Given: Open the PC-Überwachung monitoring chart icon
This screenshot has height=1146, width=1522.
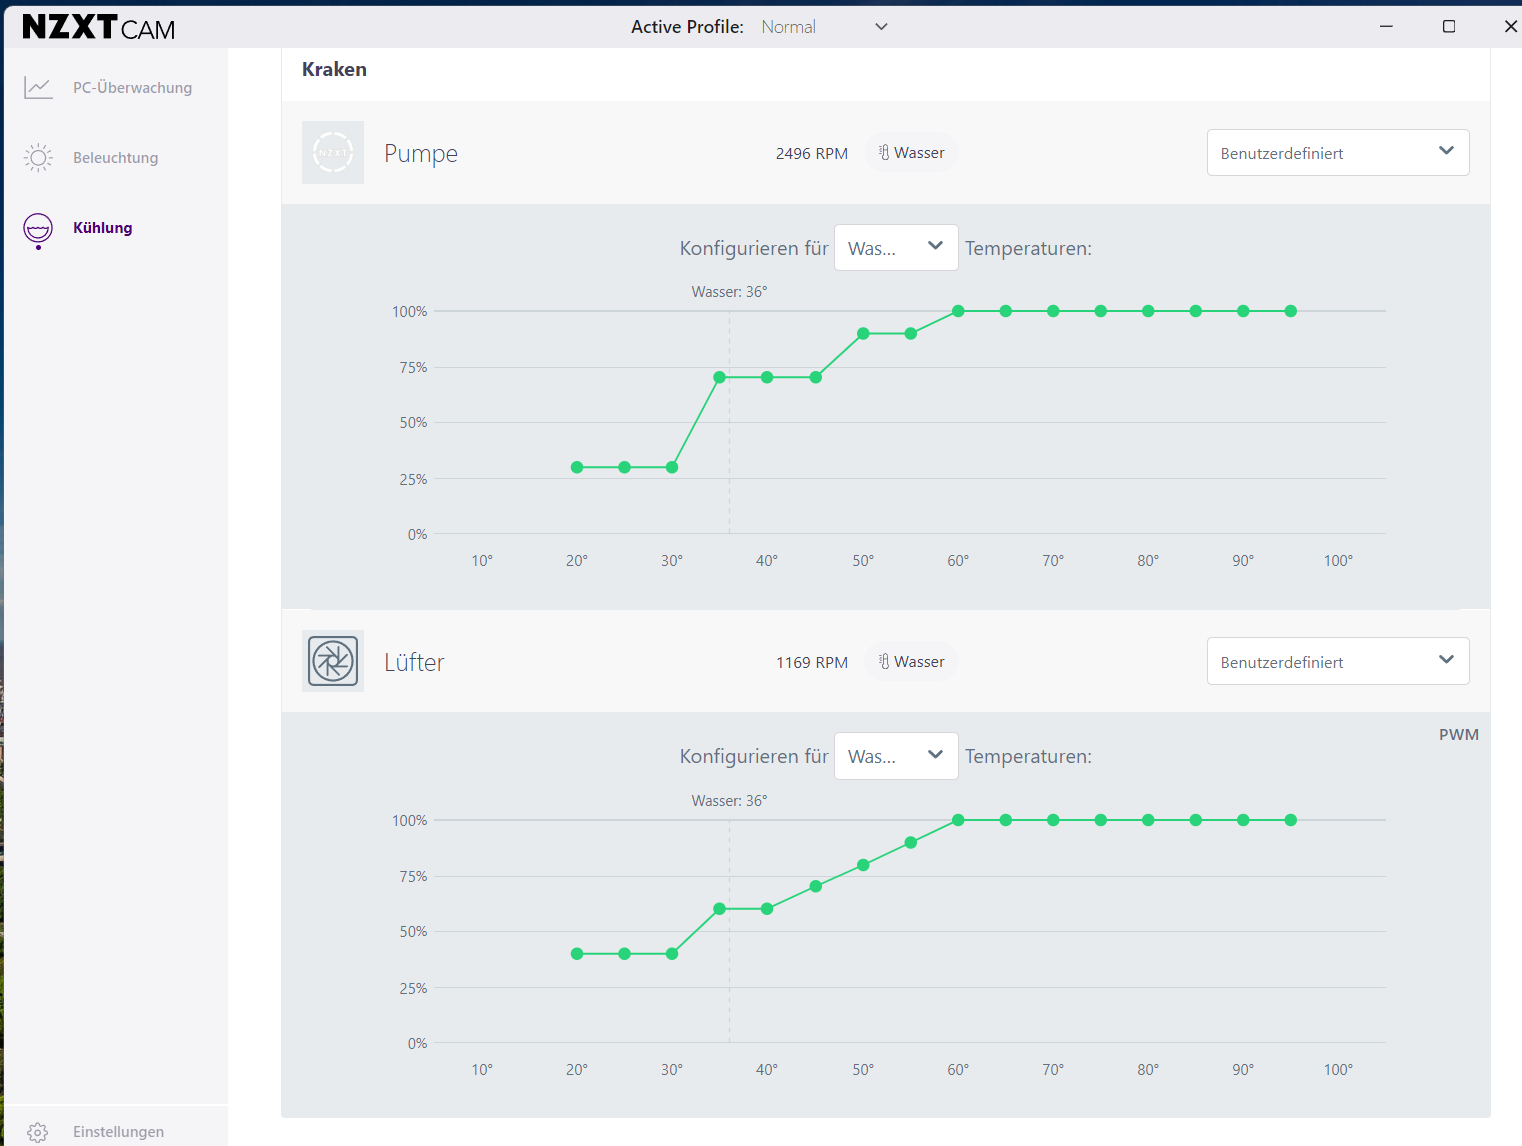Looking at the screenshot, I should pos(38,88).
